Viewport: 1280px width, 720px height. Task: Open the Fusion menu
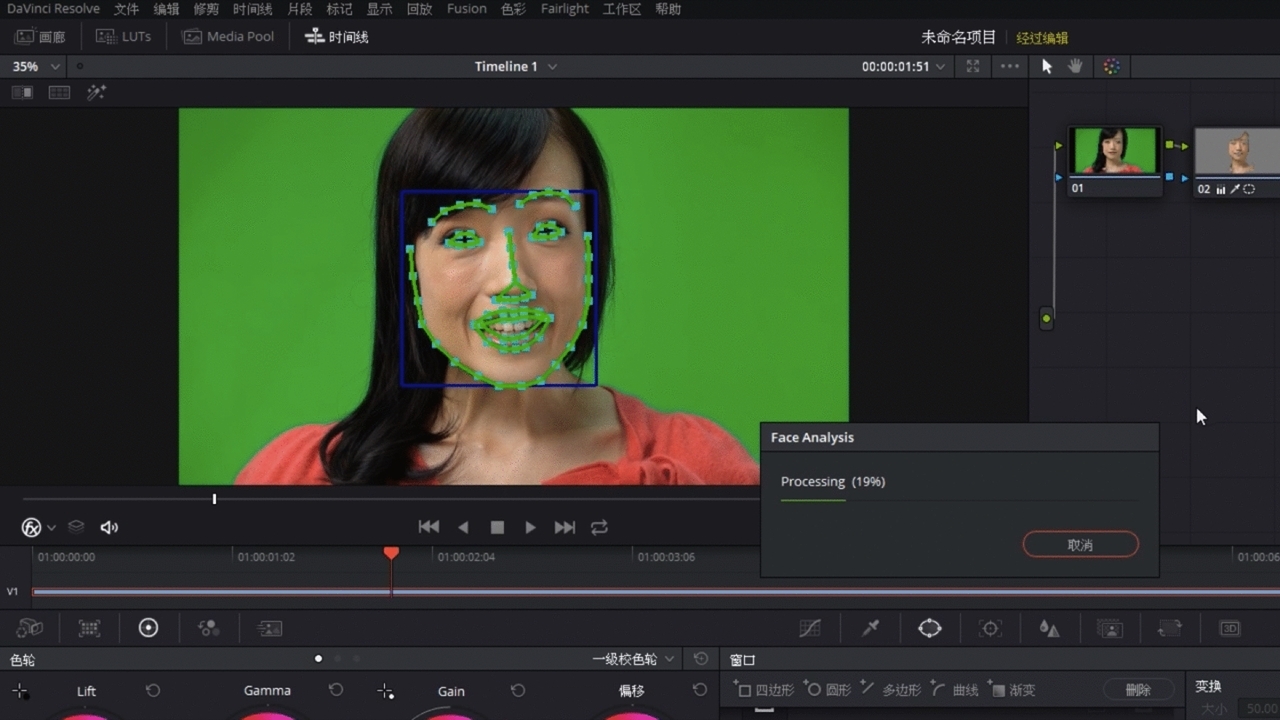[466, 9]
